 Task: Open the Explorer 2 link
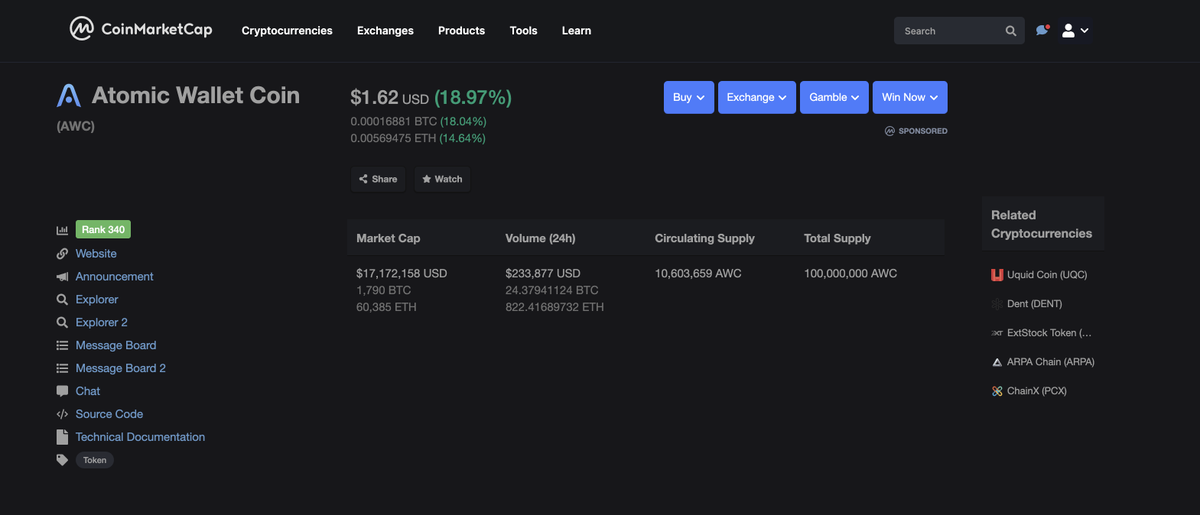coord(102,323)
